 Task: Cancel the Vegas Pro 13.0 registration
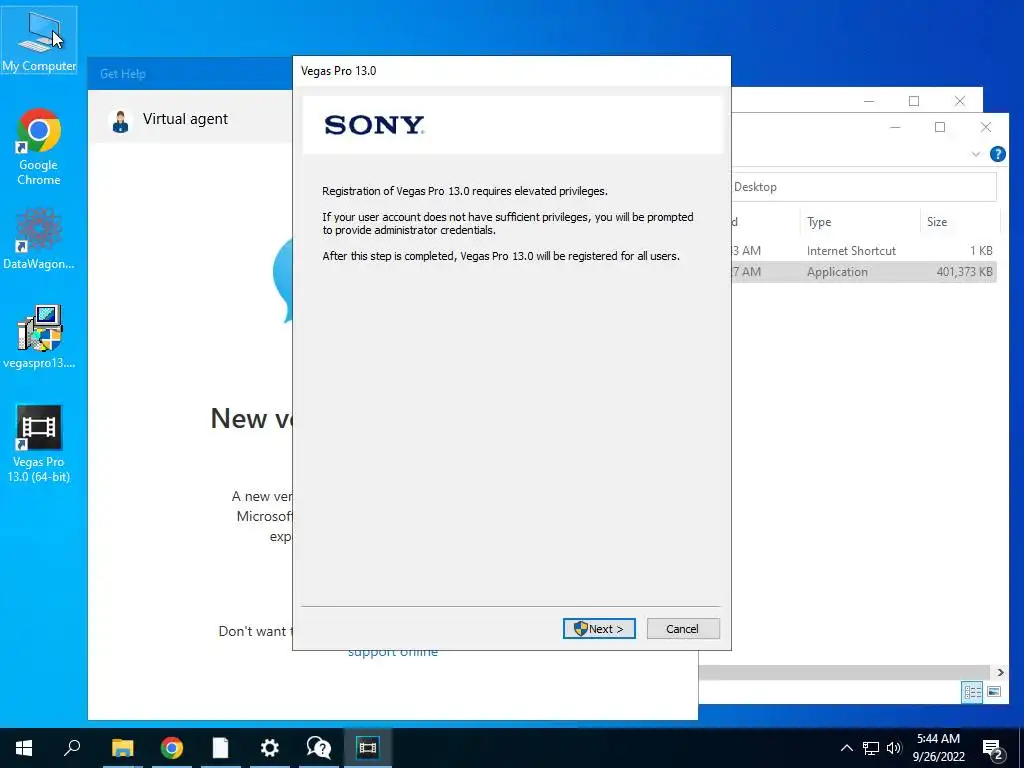(683, 628)
